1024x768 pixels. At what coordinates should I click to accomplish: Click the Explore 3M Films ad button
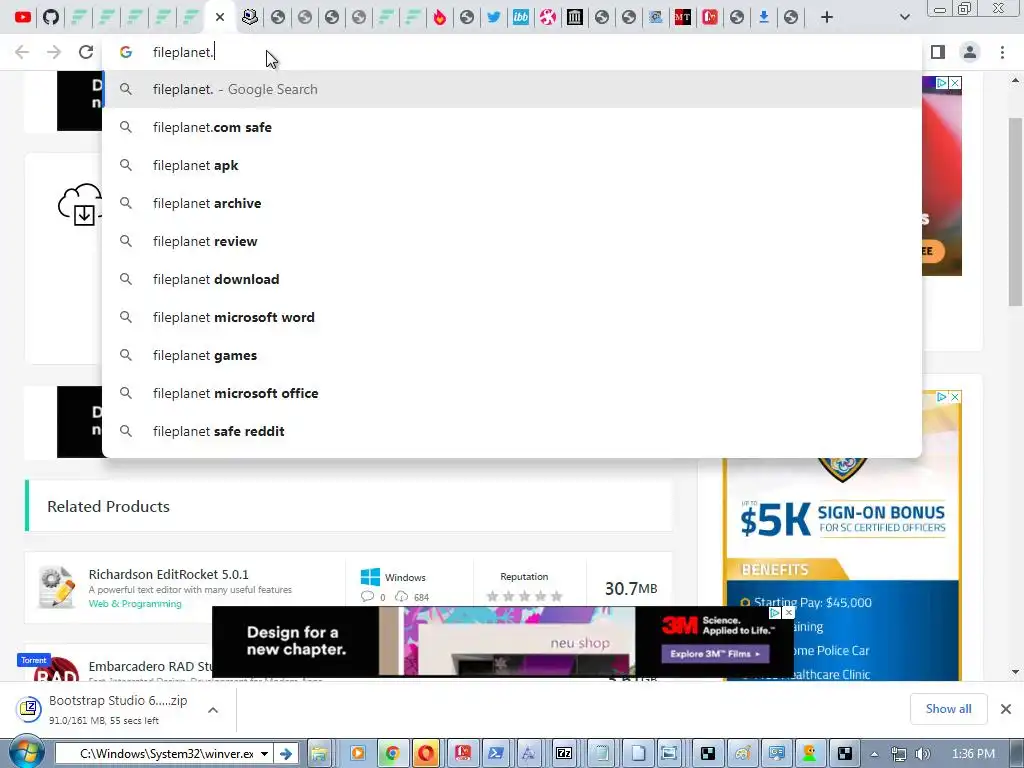(x=715, y=653)
